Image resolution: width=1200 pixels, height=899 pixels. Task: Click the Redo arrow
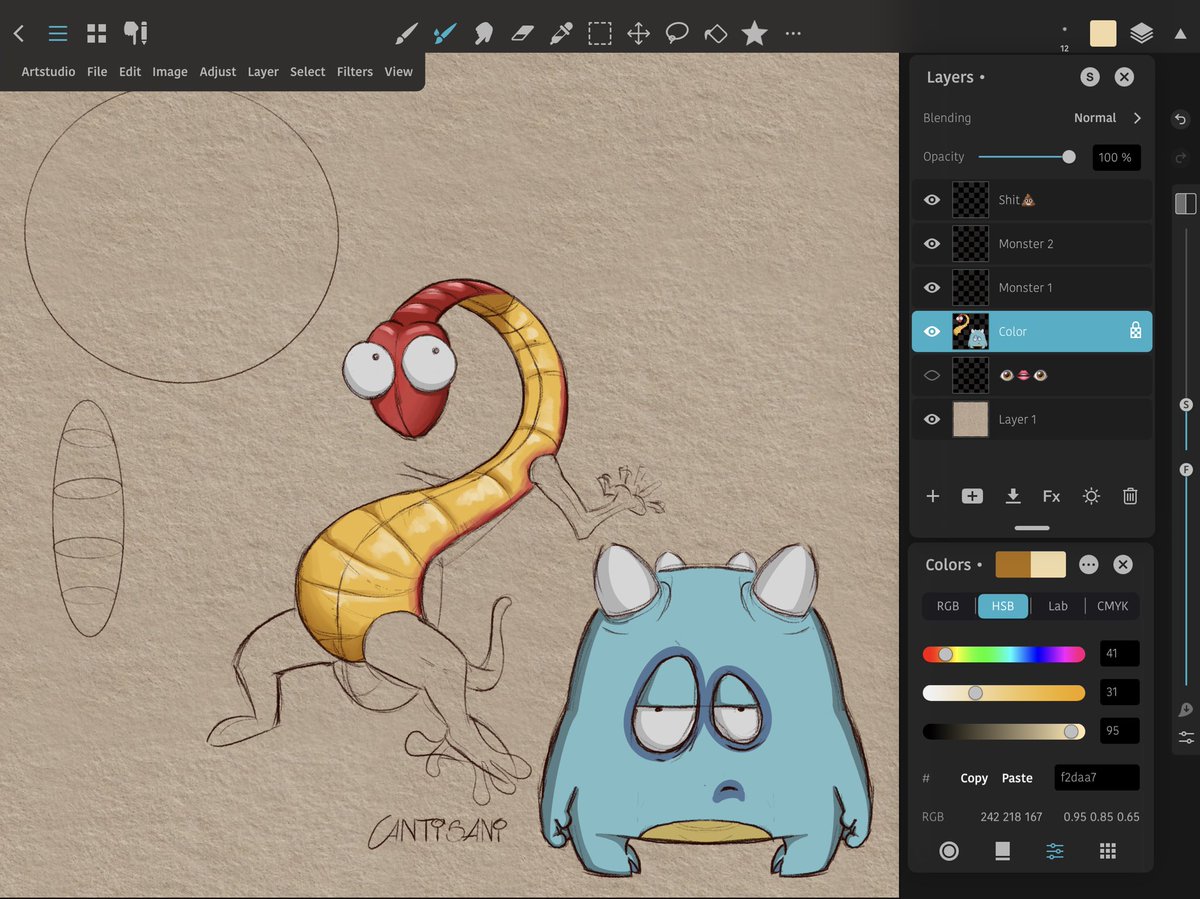coord(1180,158)
